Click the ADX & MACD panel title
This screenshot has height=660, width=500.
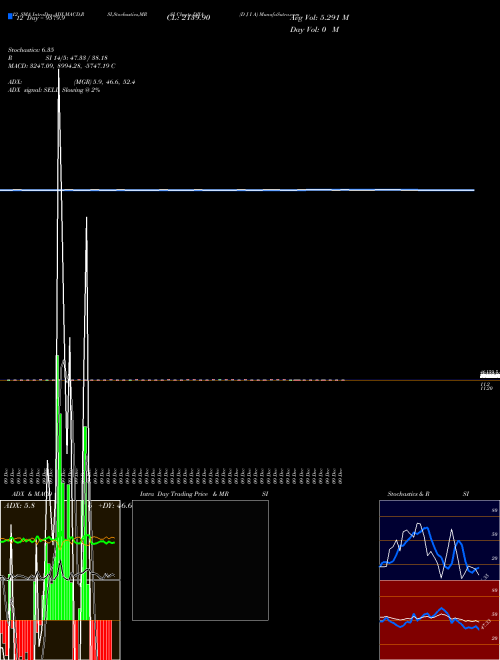[32, 494]
